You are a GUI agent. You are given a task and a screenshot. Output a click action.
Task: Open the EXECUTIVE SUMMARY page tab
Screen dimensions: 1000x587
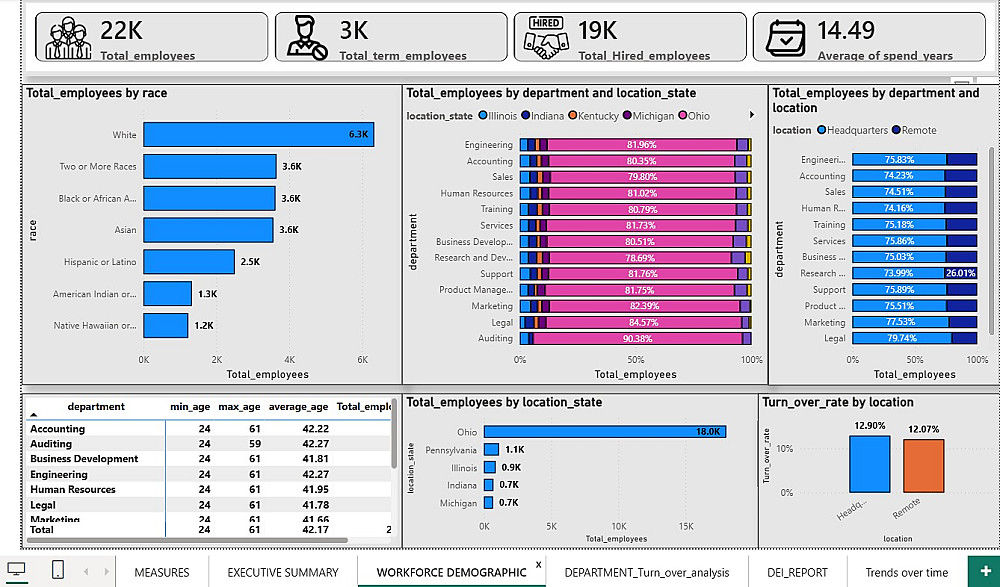283,572
